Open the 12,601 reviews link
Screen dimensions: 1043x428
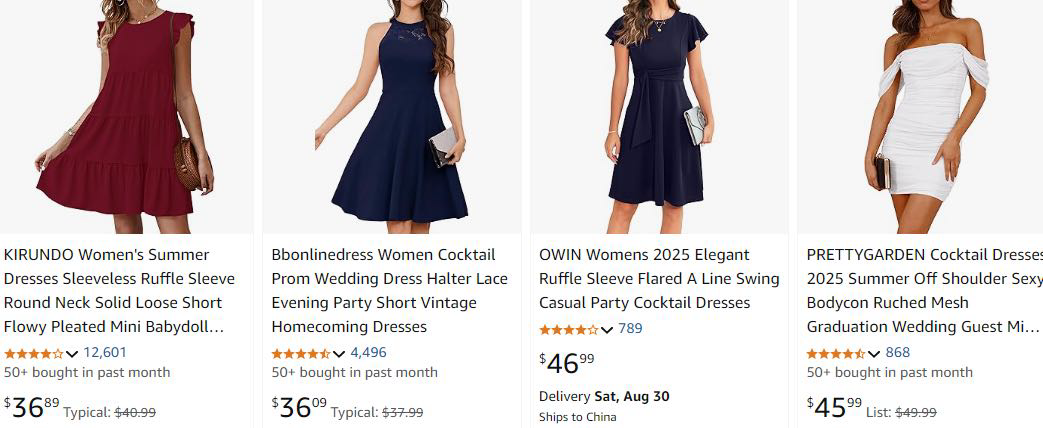pyautogui.click(x=105, y=352)
